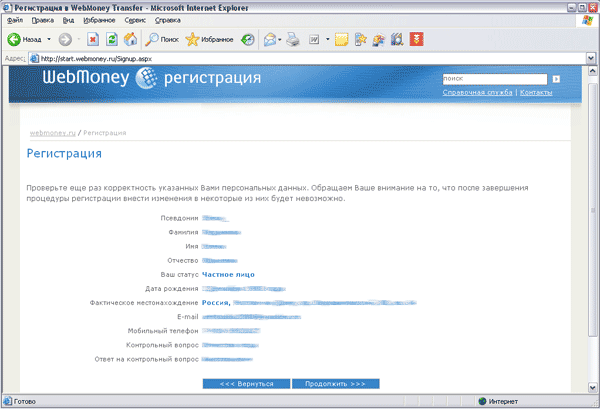The image size is (600, 409).
Task: Click the yellow note toolbar icon
Action: tap(341, 39)
